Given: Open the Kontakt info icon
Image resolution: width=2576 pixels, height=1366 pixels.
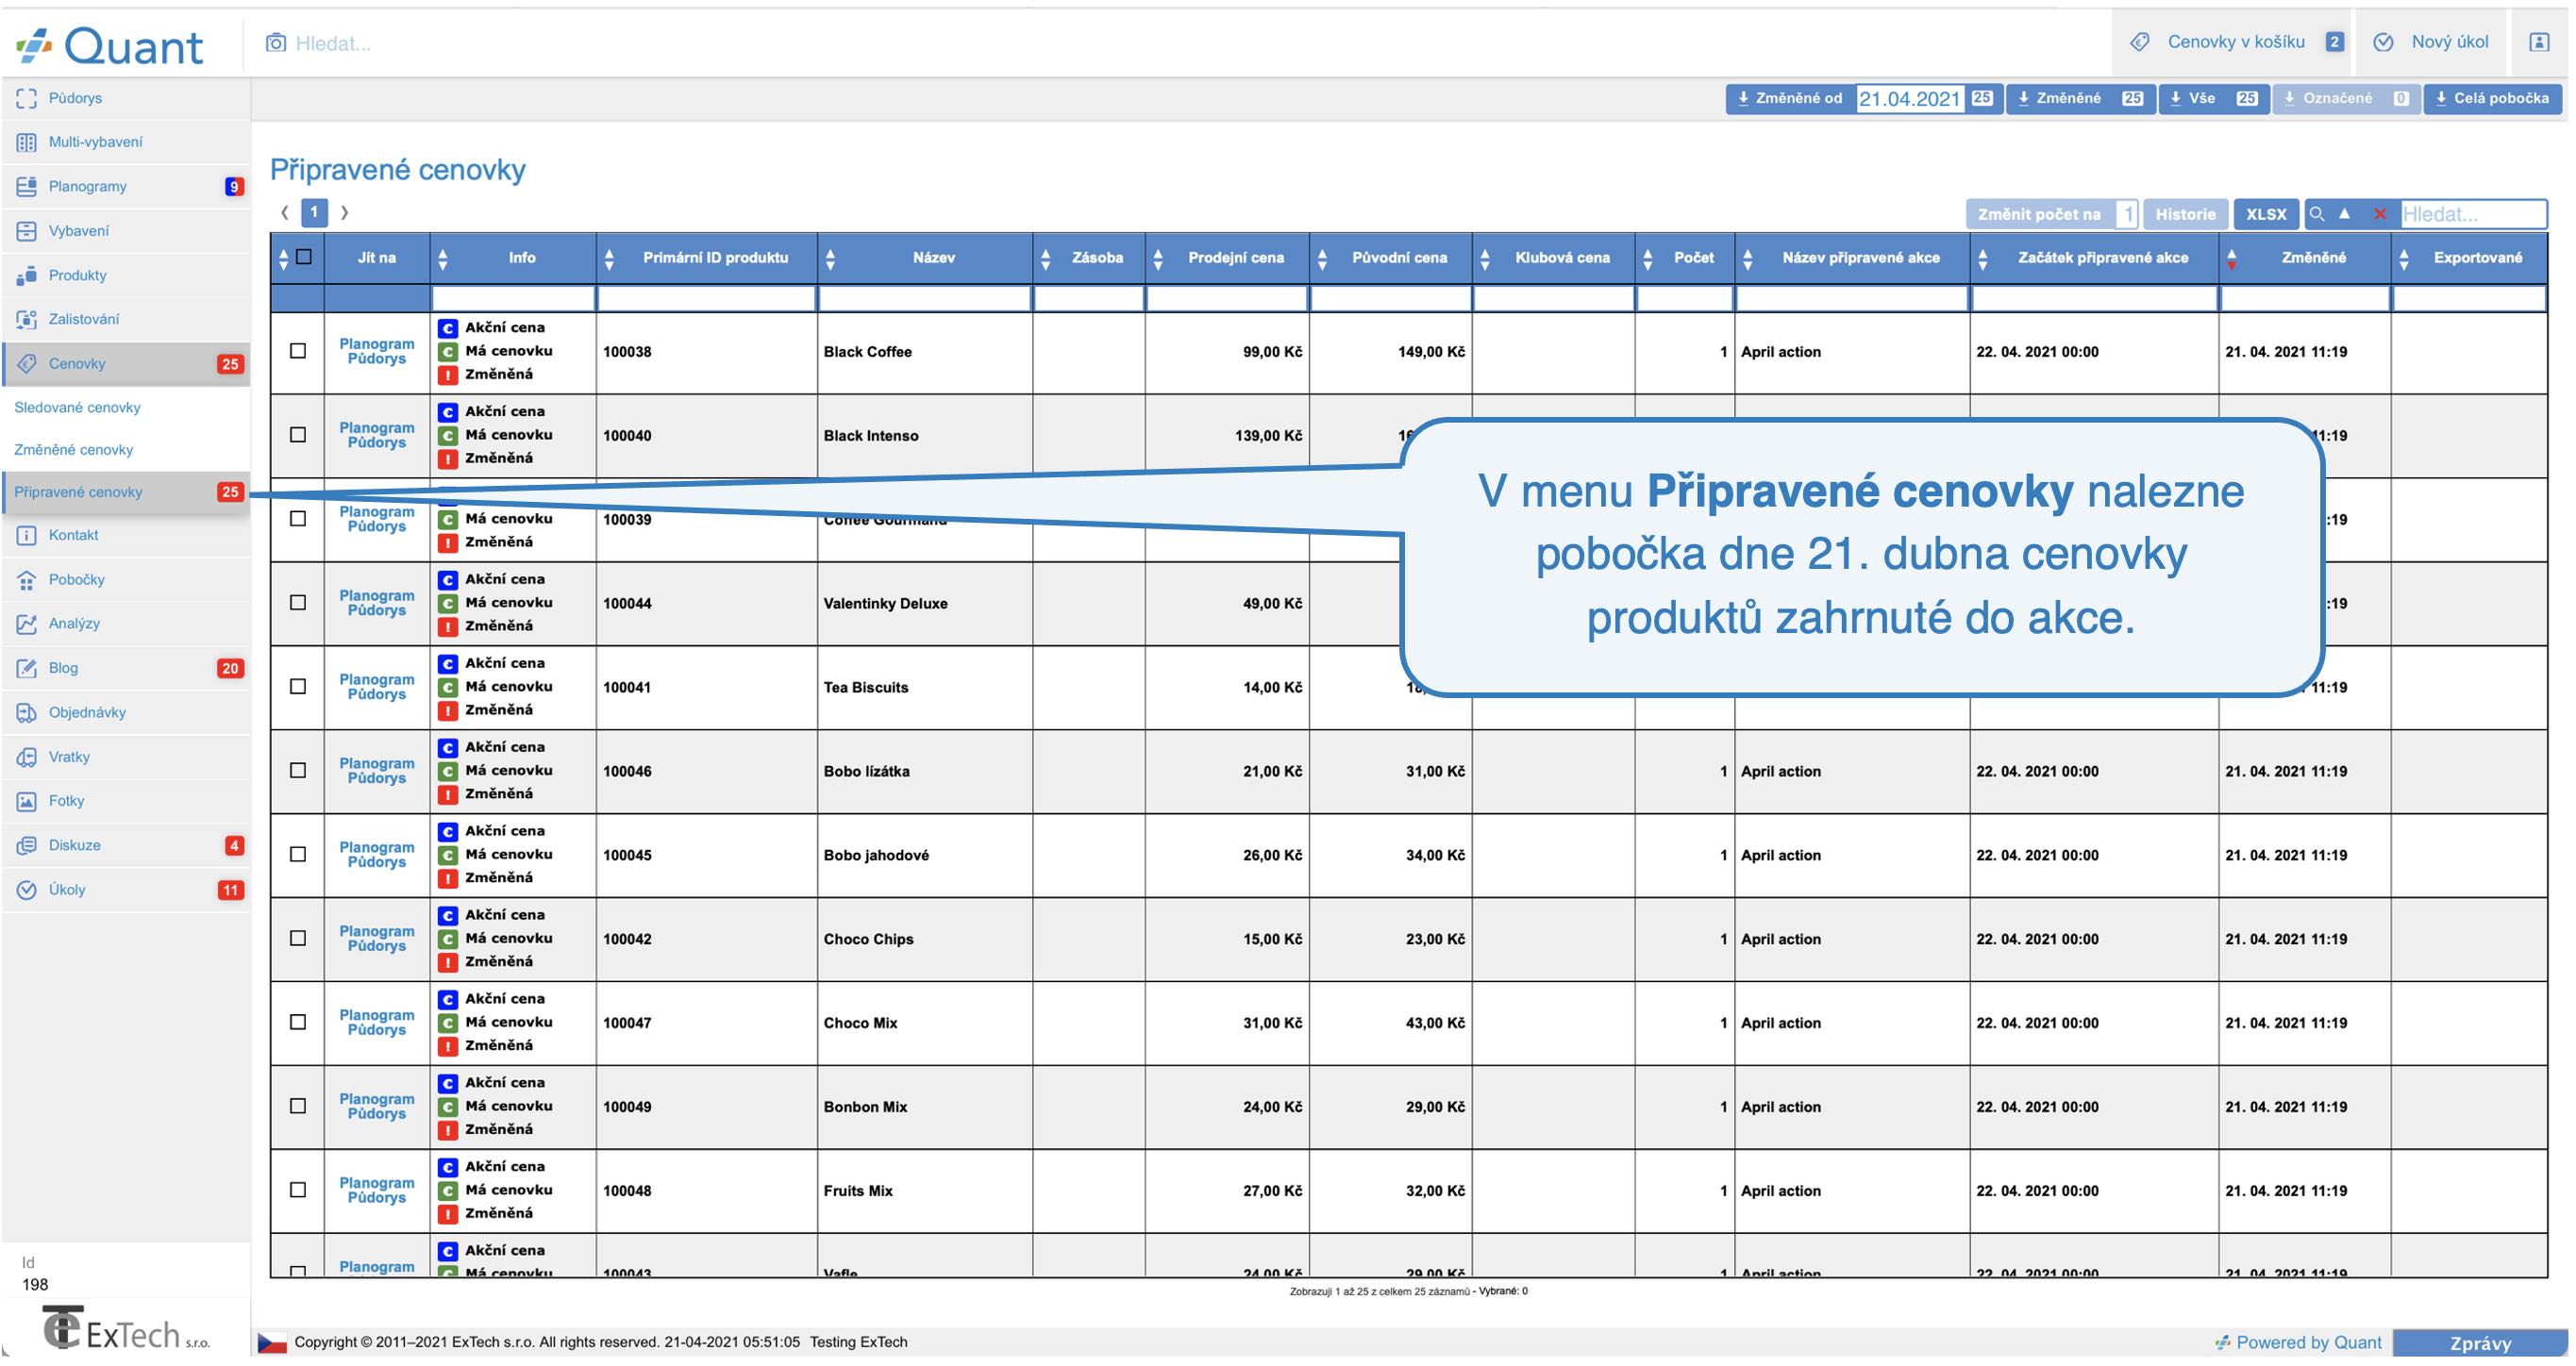Looking at the screenshot, I should pos(27,535).
